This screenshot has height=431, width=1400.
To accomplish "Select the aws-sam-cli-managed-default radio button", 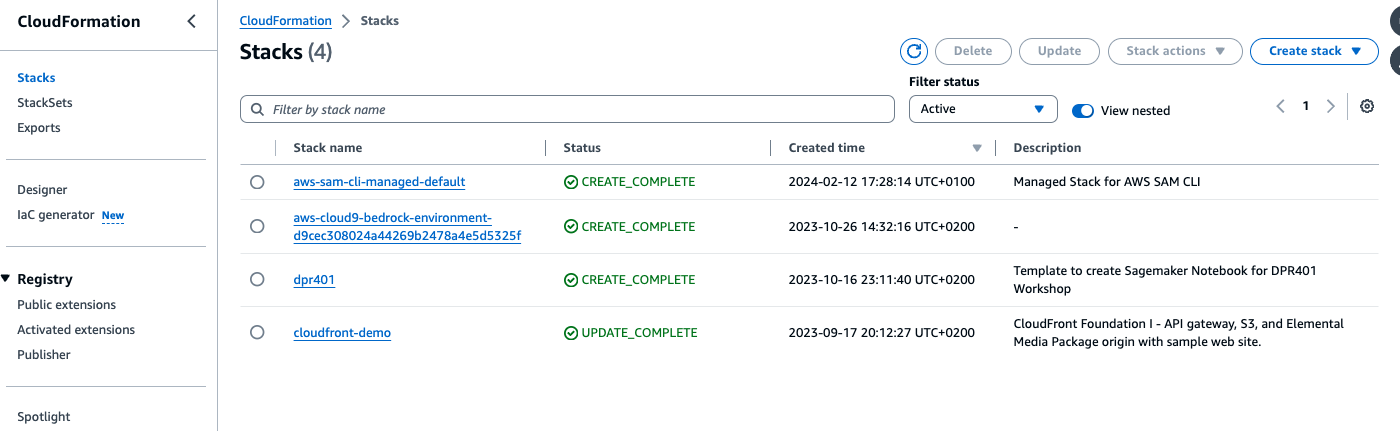I will [257, 182].
